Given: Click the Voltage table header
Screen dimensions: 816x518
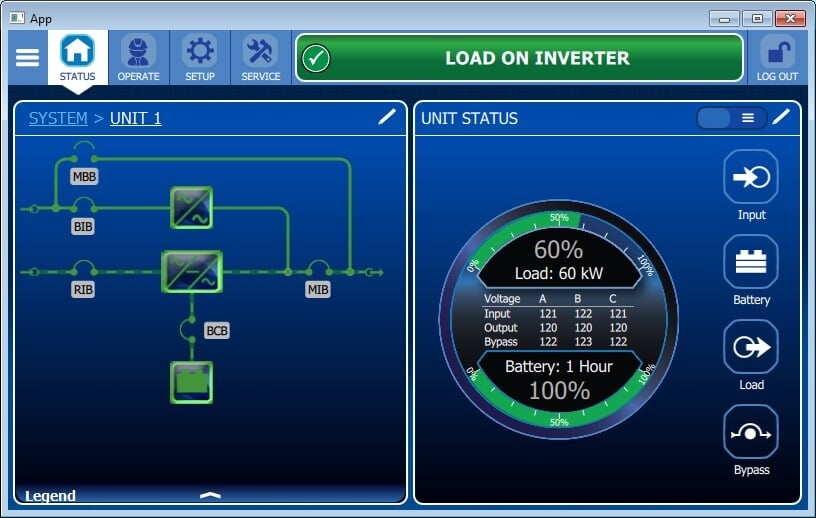Looking at the screenshot, I should click(x=502, y=298).
